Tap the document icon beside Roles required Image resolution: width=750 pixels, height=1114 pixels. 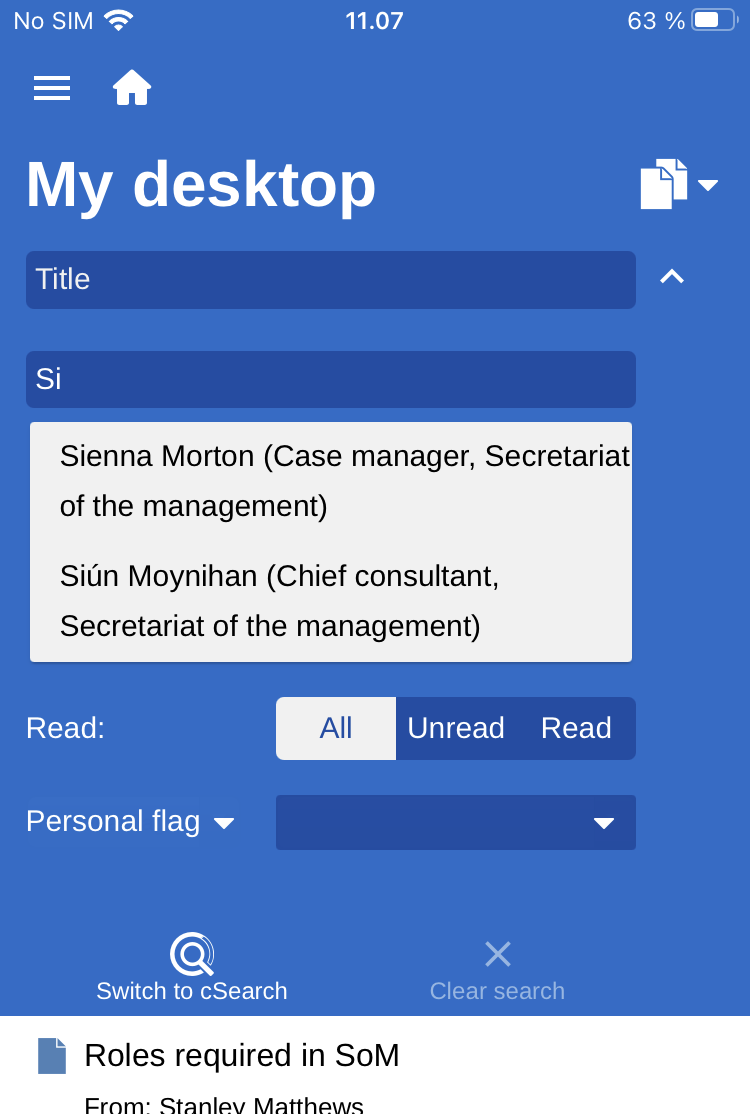point(52,1056)
